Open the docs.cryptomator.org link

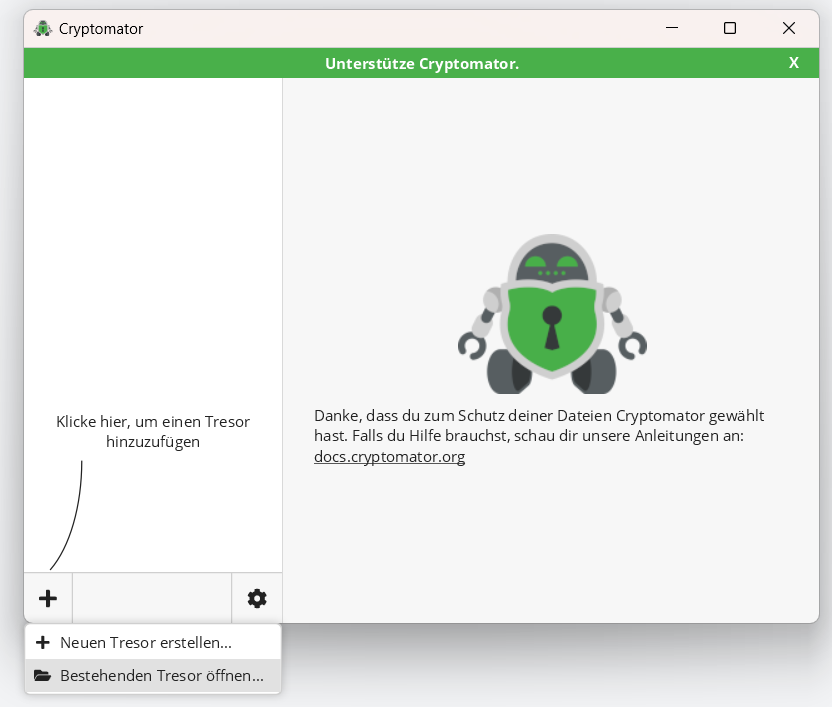389,456
